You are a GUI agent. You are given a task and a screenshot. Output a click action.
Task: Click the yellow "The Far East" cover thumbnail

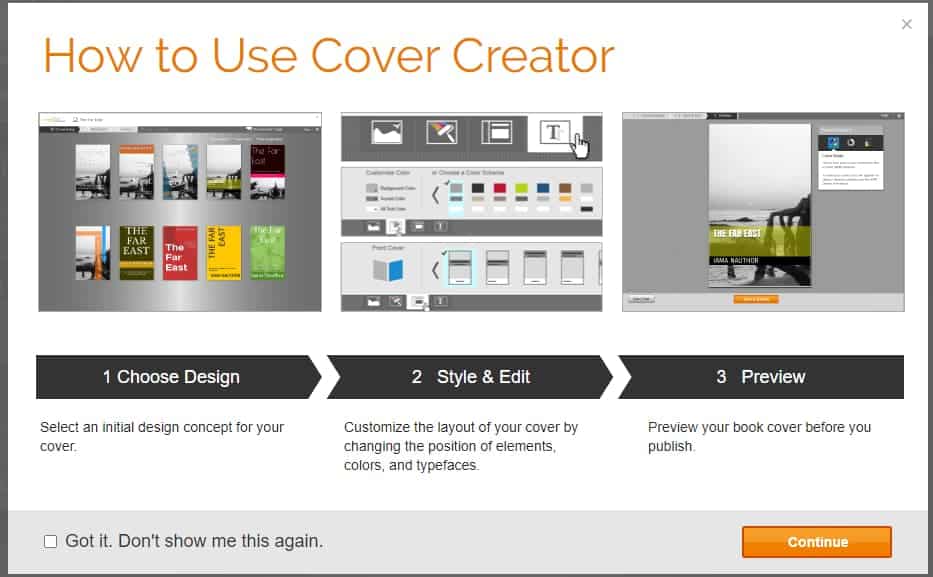(x=224, y=253)
